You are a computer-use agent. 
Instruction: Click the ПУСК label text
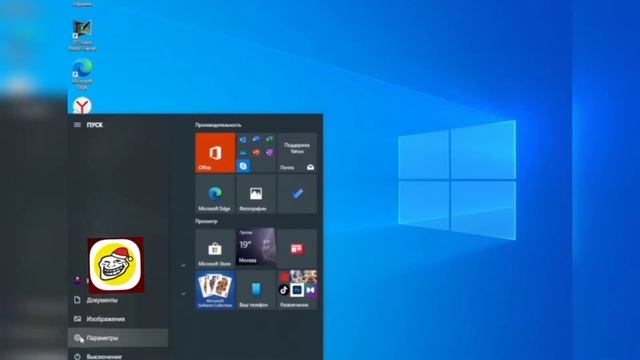95,125
